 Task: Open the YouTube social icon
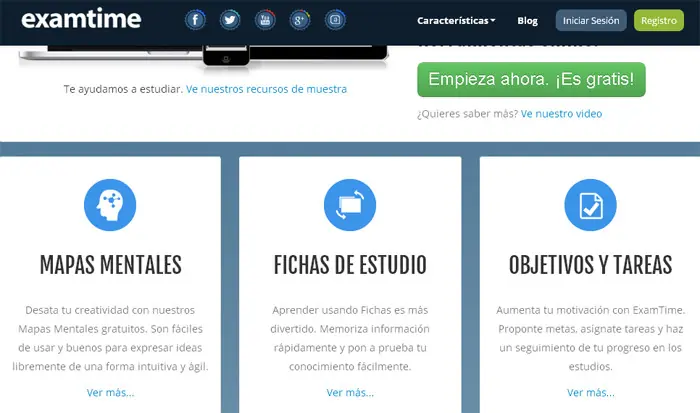pyautogui.click(x=265, y=20)
